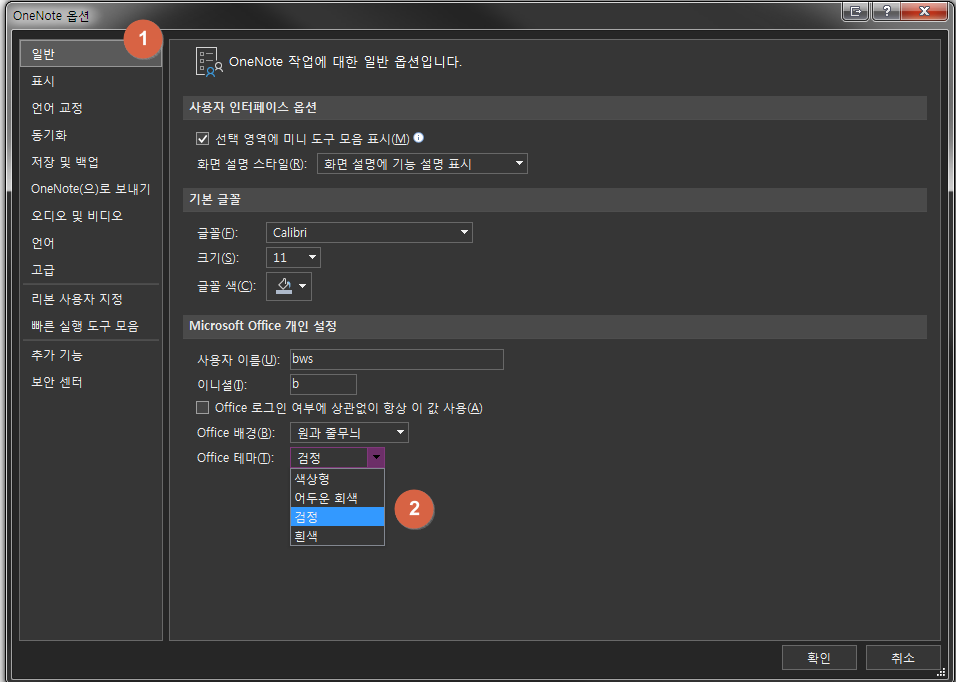Go to the 동기화 options
This screenshot has width=956, height=682.
pyautogui.click(x=90, y=135)
